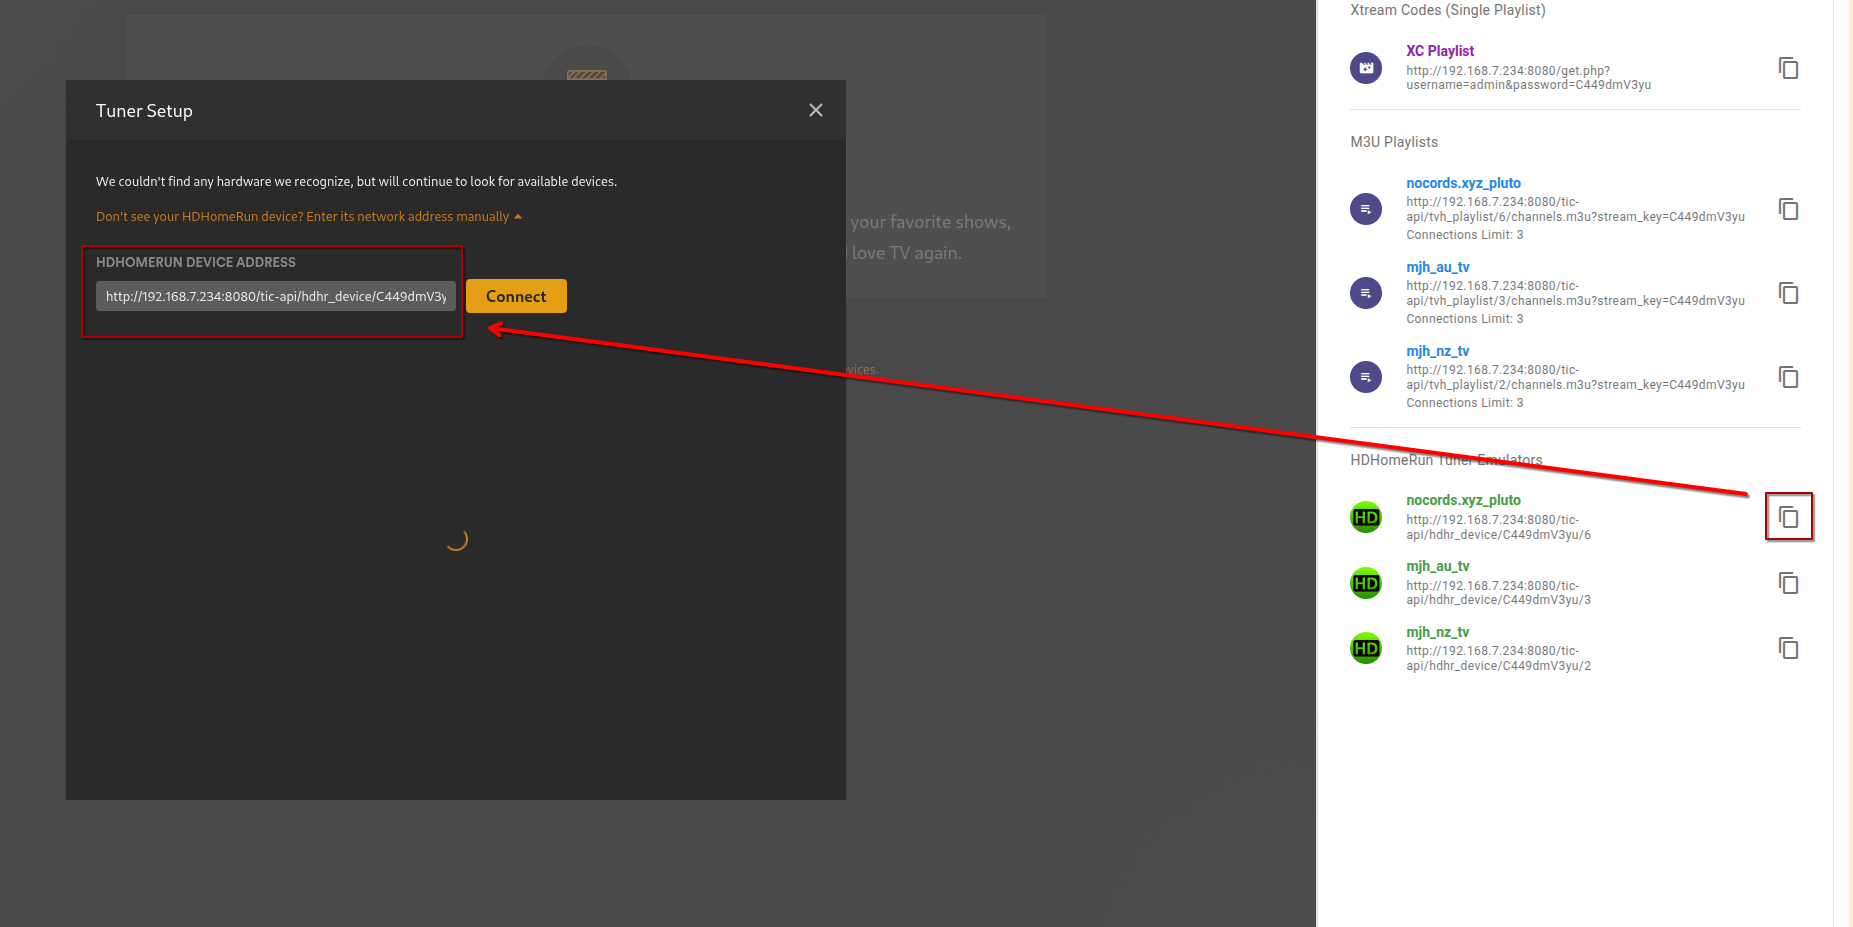Image resolution: width=1853 pixels, height=927 pixels.
Task: Click the playlist icon beside nocords.xyz_pluto
Action: pos(1365,209)
